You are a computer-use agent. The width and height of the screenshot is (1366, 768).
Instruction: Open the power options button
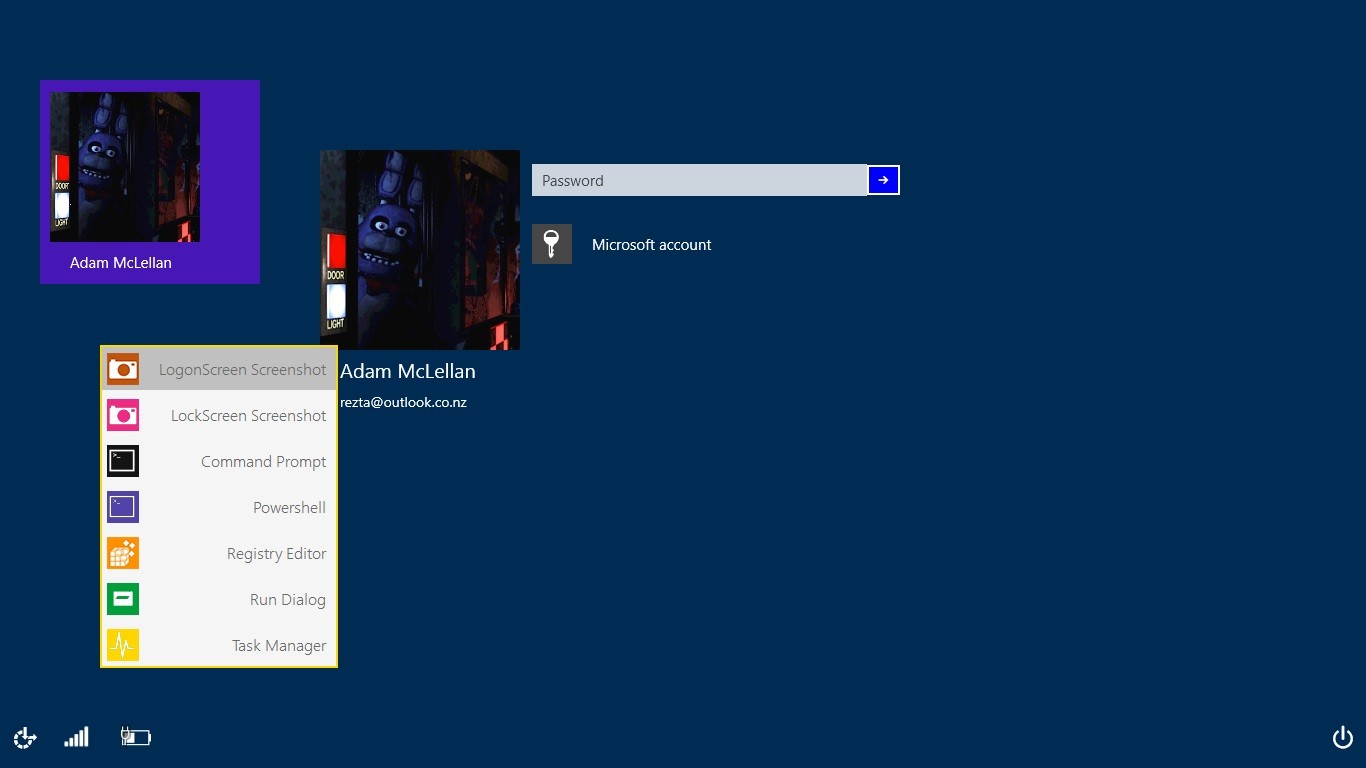[x=1343, y=738]
